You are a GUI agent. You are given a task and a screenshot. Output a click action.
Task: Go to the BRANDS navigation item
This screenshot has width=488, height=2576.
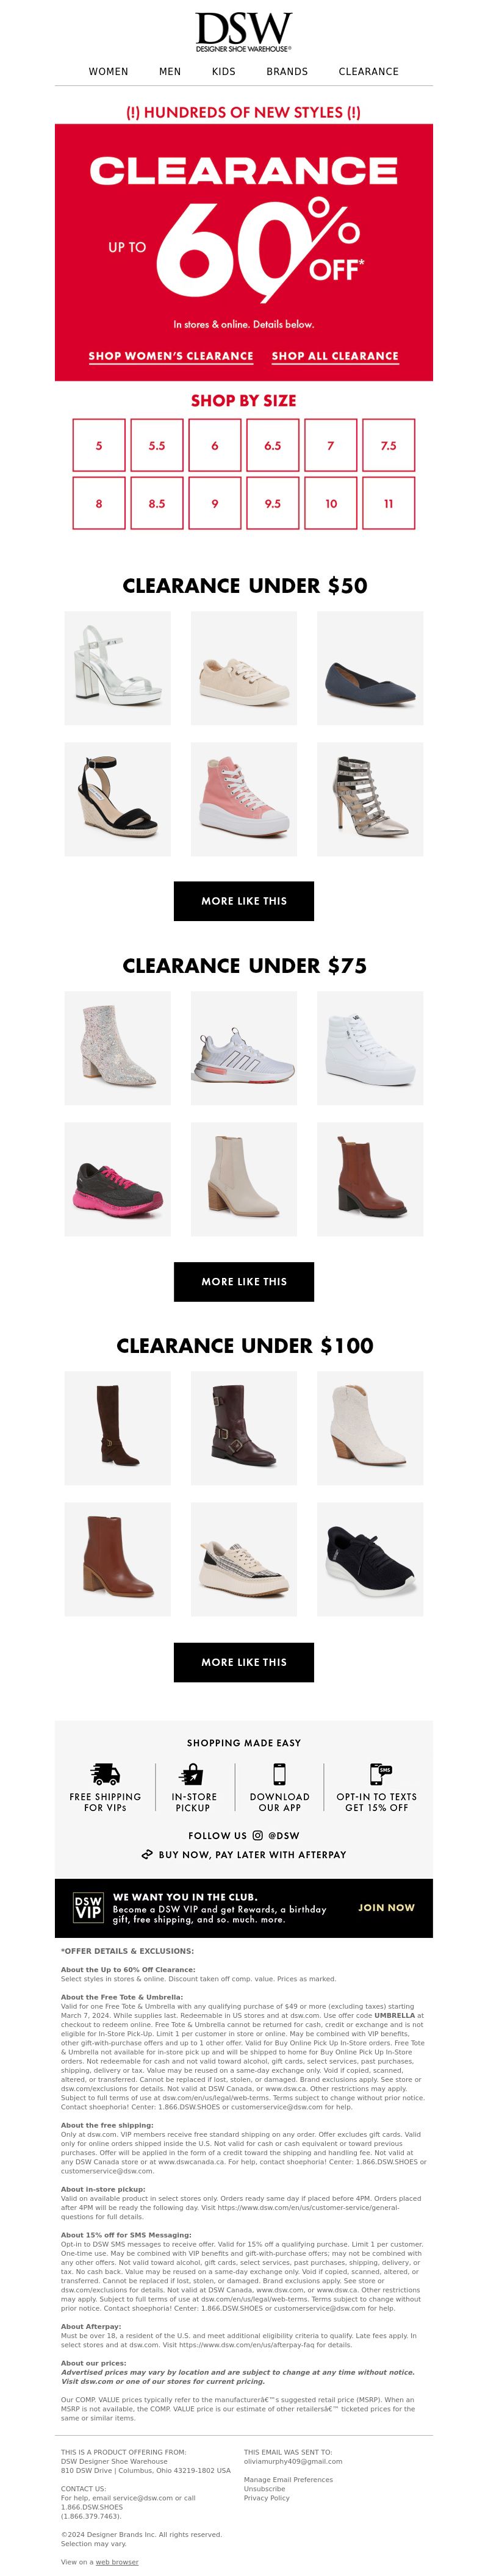point(287,72)
